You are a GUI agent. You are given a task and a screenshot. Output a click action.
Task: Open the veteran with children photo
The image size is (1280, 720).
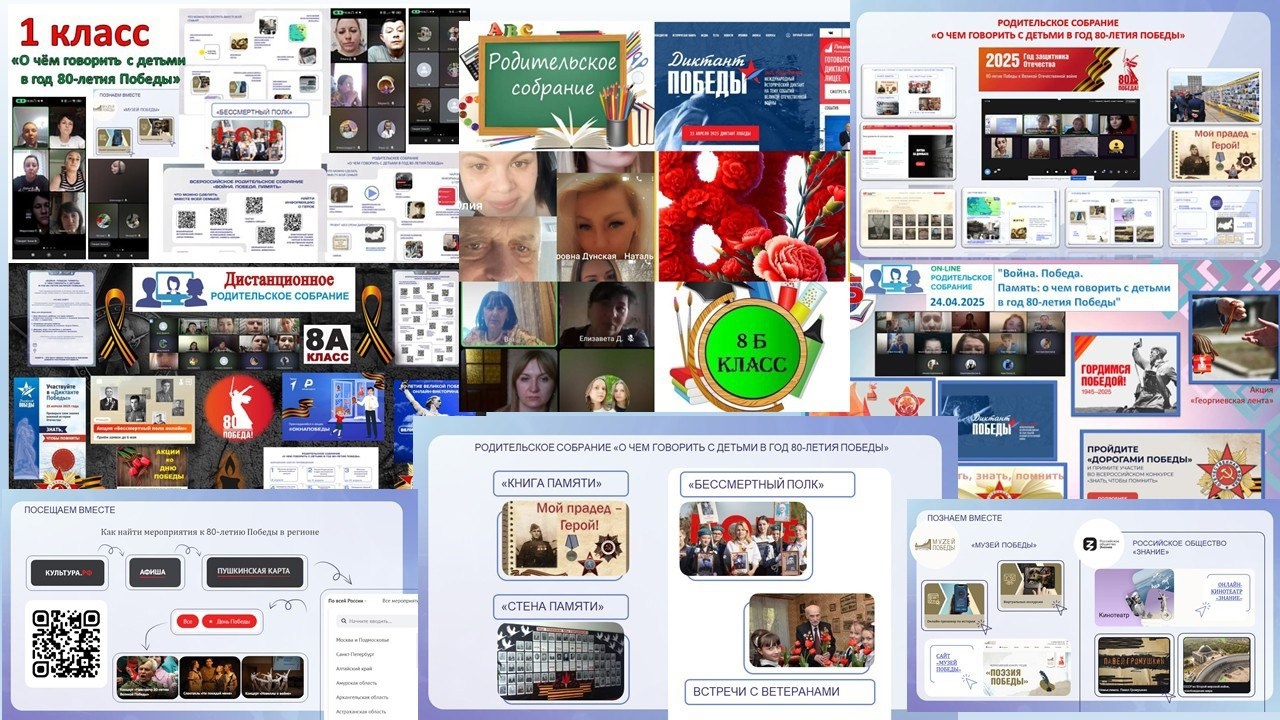click(x=811, y=631)
